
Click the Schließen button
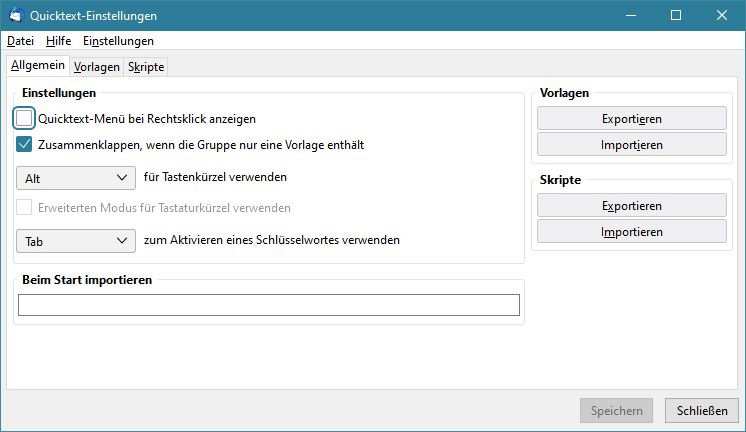pyautogui.click(x=702, y=411)
